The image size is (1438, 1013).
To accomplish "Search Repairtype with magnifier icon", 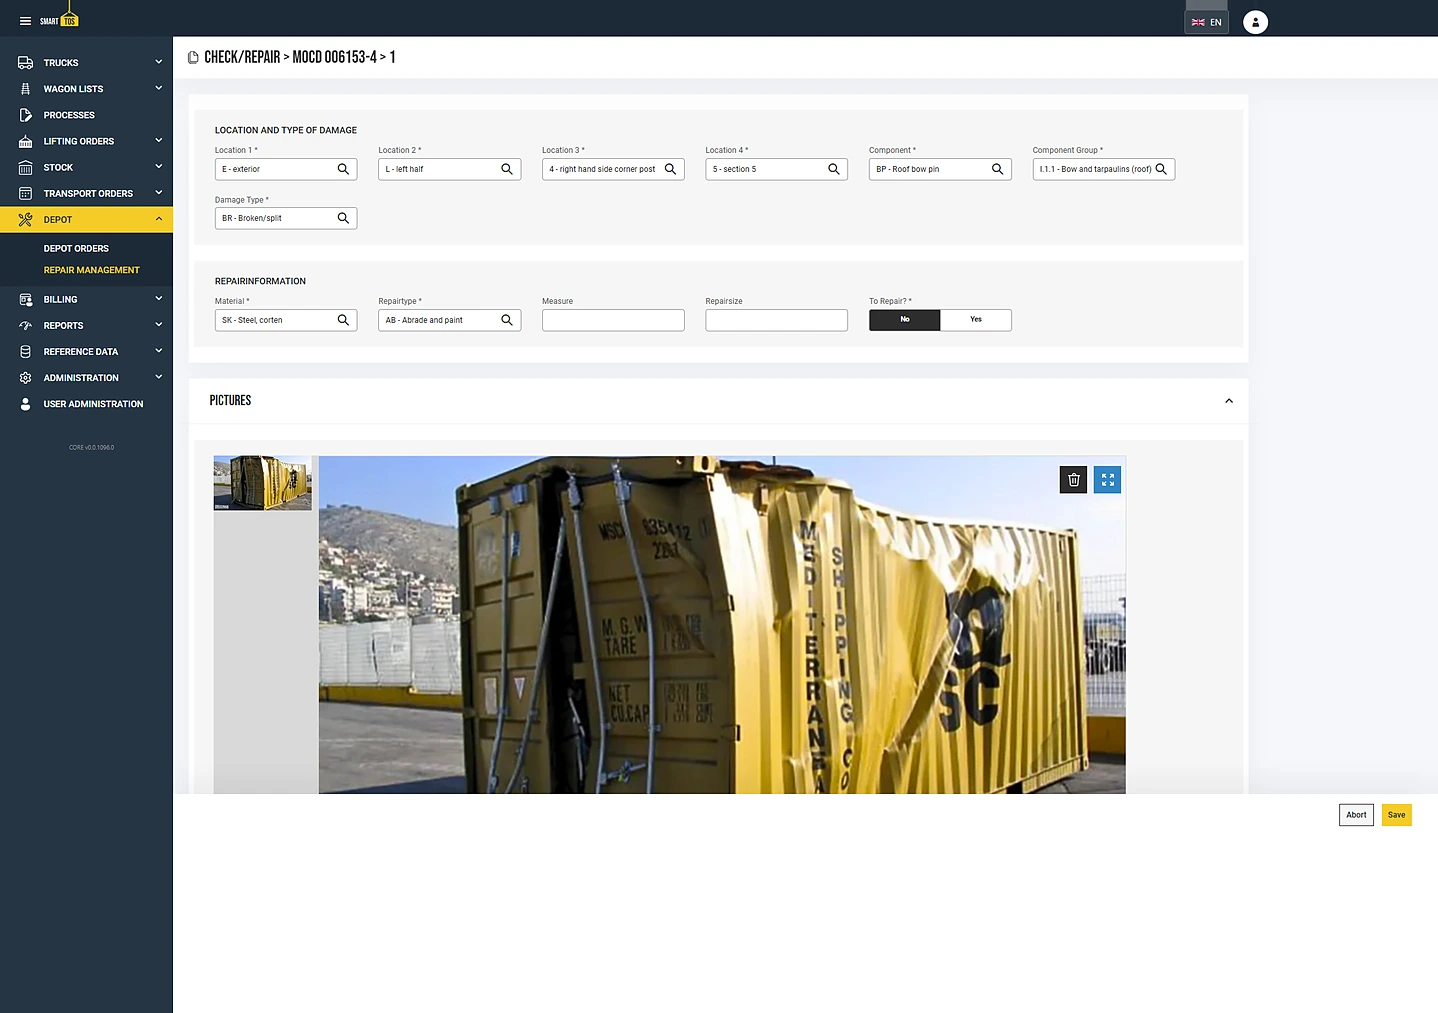I will pyautogui.click(x=507, y=320).
